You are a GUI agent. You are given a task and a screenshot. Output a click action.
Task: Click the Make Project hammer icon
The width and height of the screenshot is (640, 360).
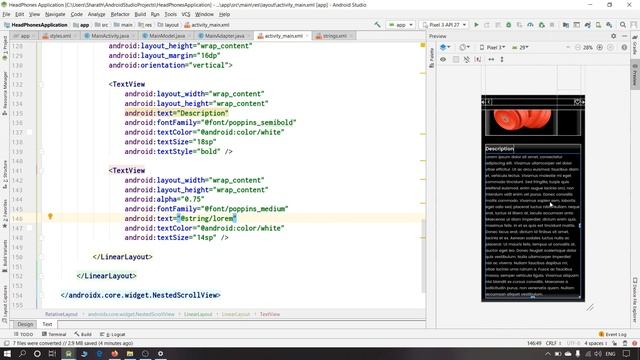378,25
